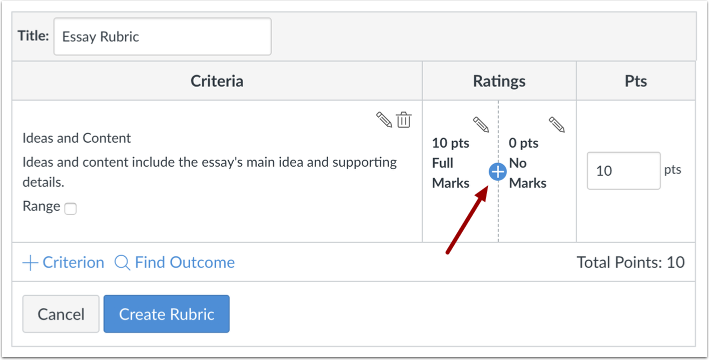Edit the Full Marks rating pencil icon
Viewport: 709px width, 360px height.
coord(481,124)
